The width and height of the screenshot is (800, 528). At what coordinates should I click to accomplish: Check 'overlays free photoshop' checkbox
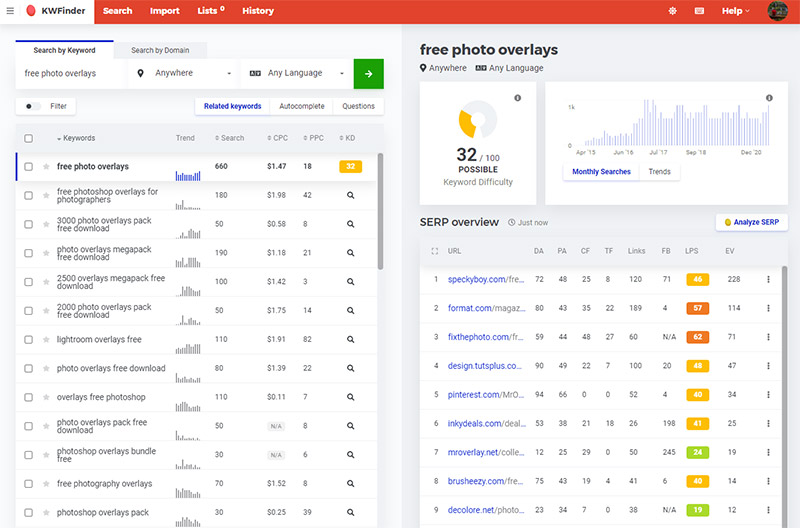point(29,397)
